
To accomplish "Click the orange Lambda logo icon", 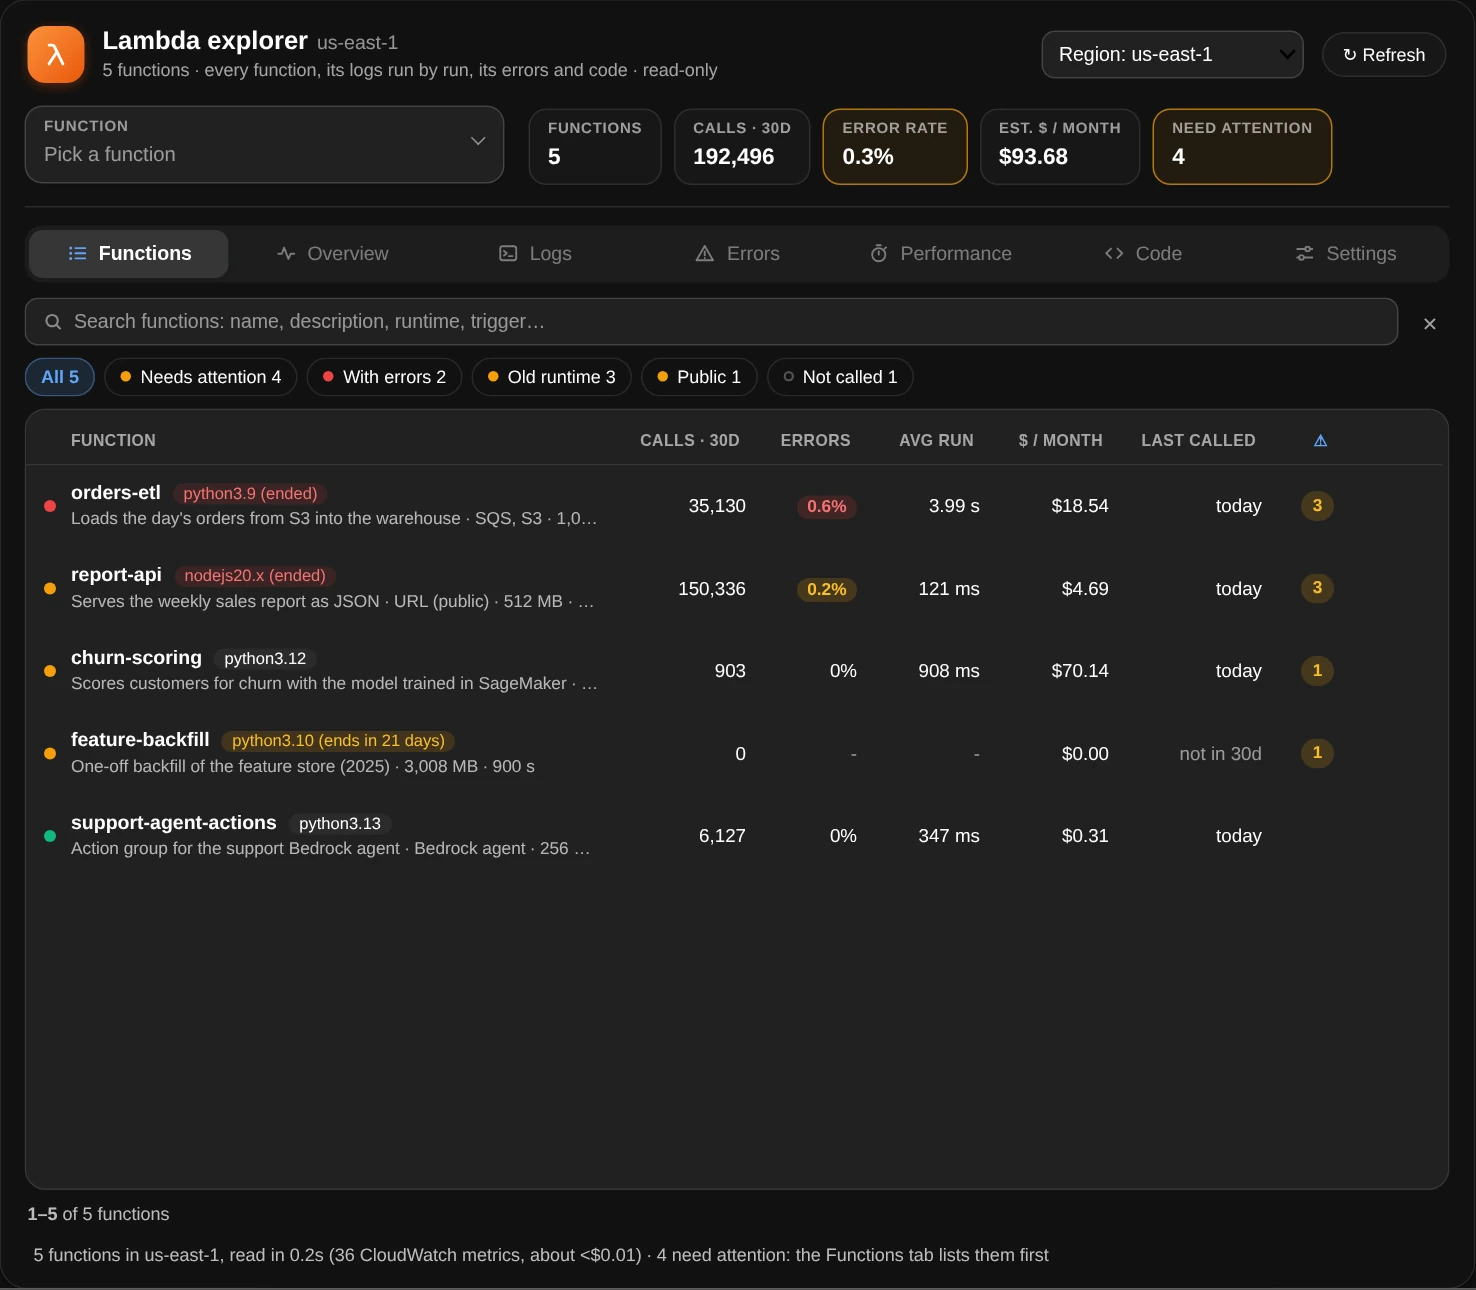I will pyautogui.click(x=56, y=55).
